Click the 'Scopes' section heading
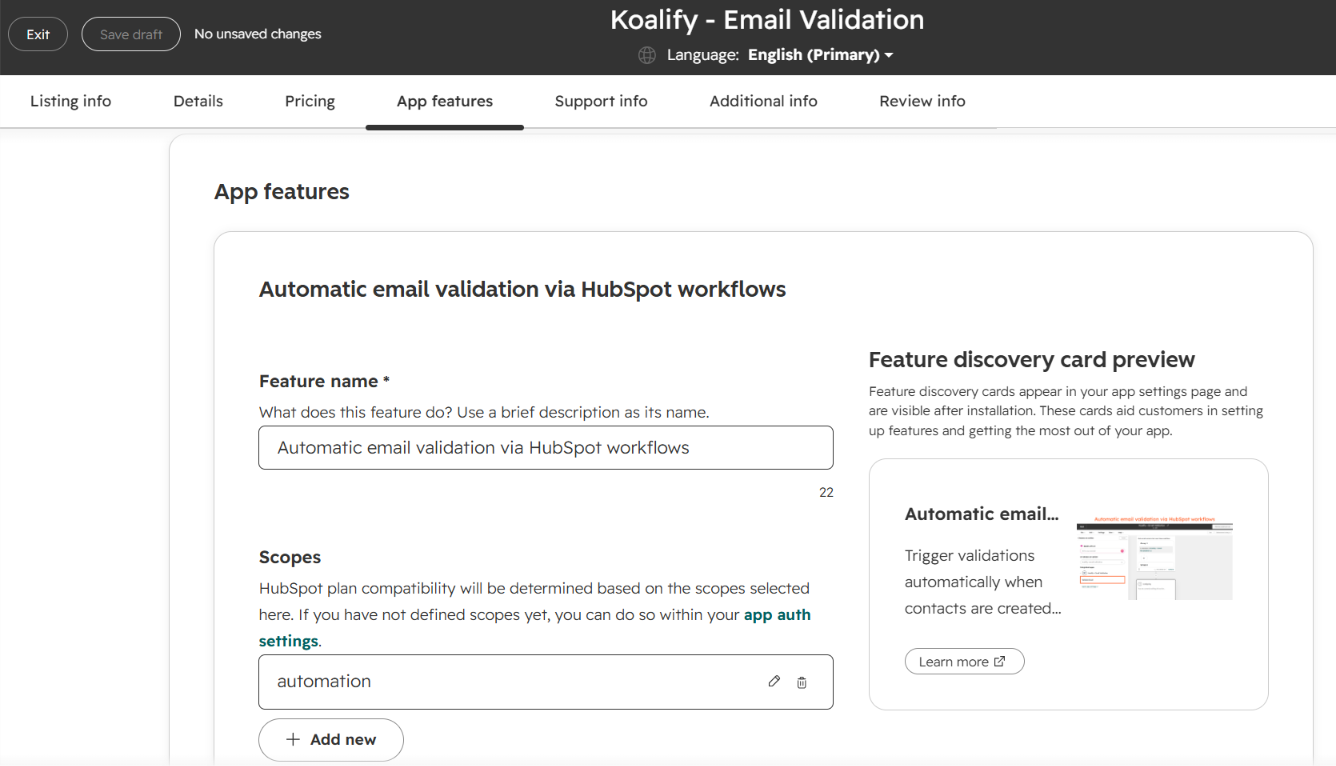The height and width of the screenshot is (766, 1336). click(x=290, y=557)
